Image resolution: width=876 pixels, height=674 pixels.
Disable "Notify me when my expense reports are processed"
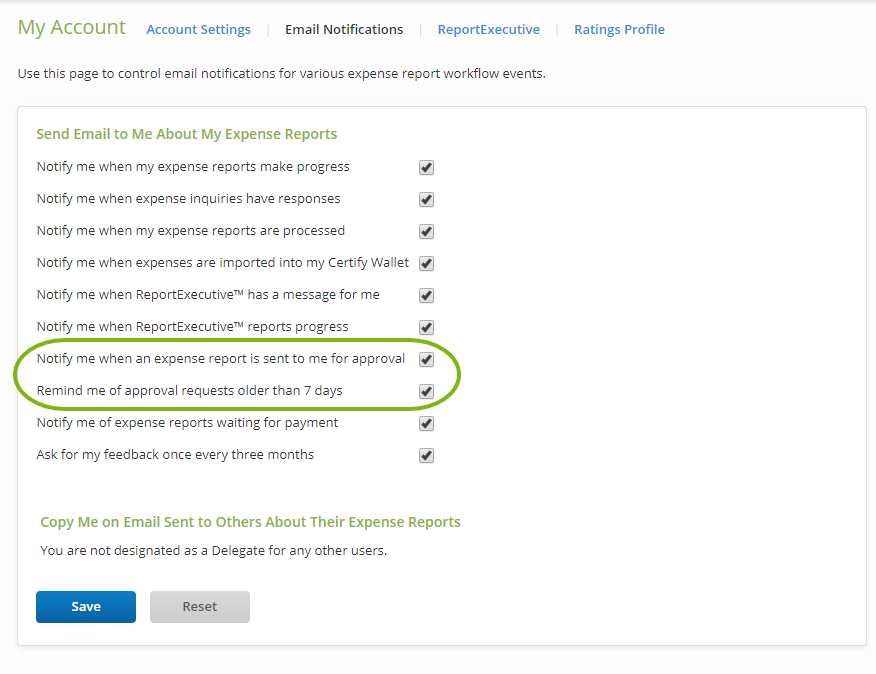pyautogui.click(x=426, y=231)
